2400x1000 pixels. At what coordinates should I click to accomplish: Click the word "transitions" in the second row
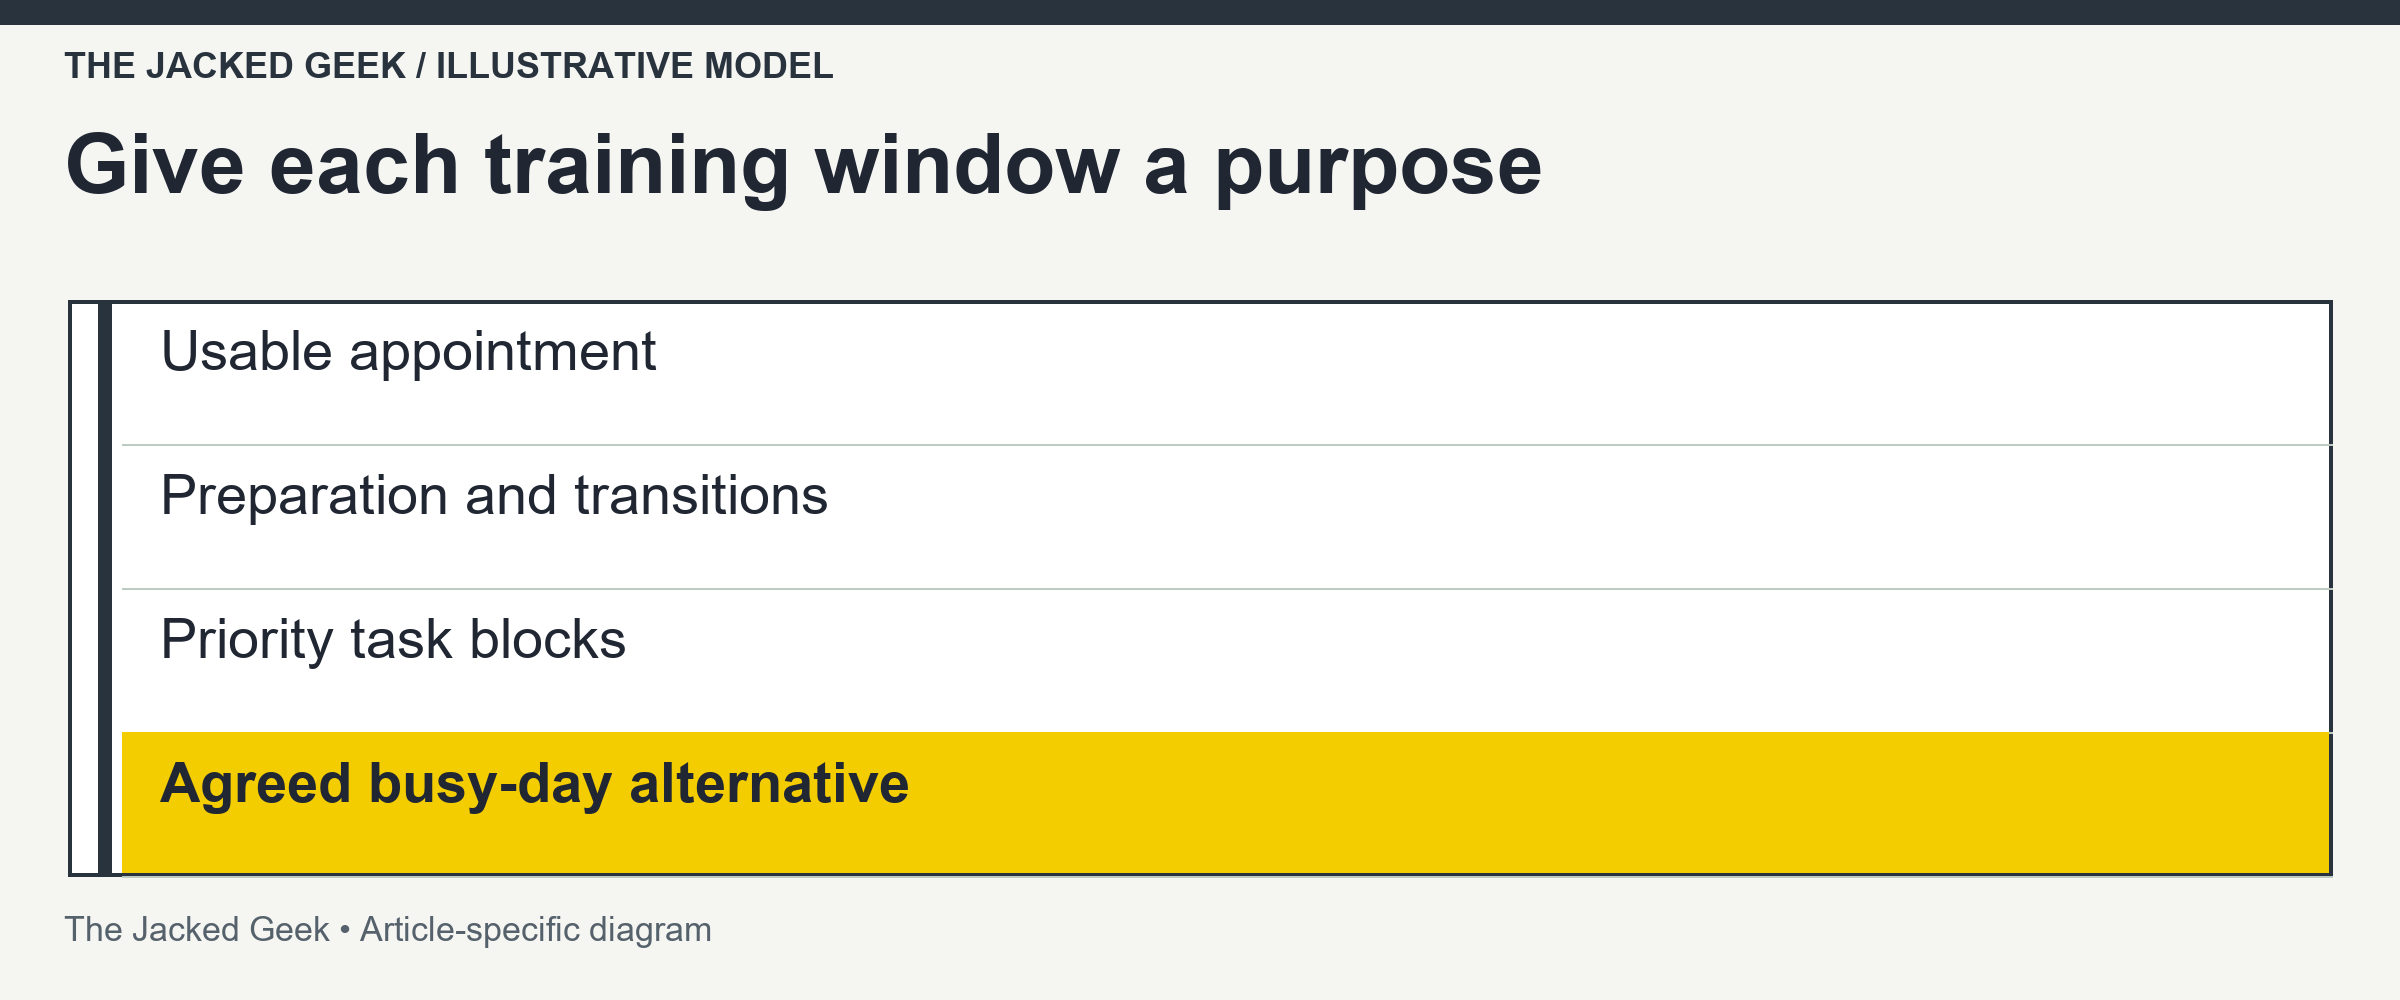pyautogui.click(x=701, y=496)
